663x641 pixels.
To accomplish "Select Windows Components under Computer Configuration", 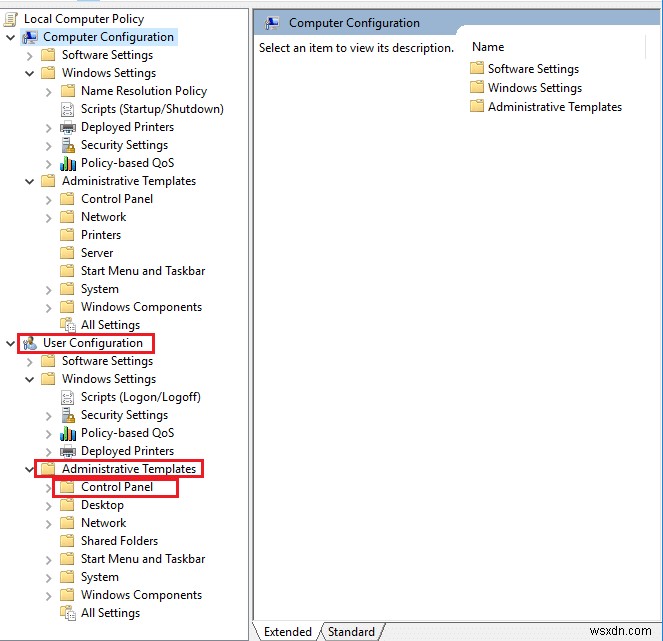I will click(141, 307).
